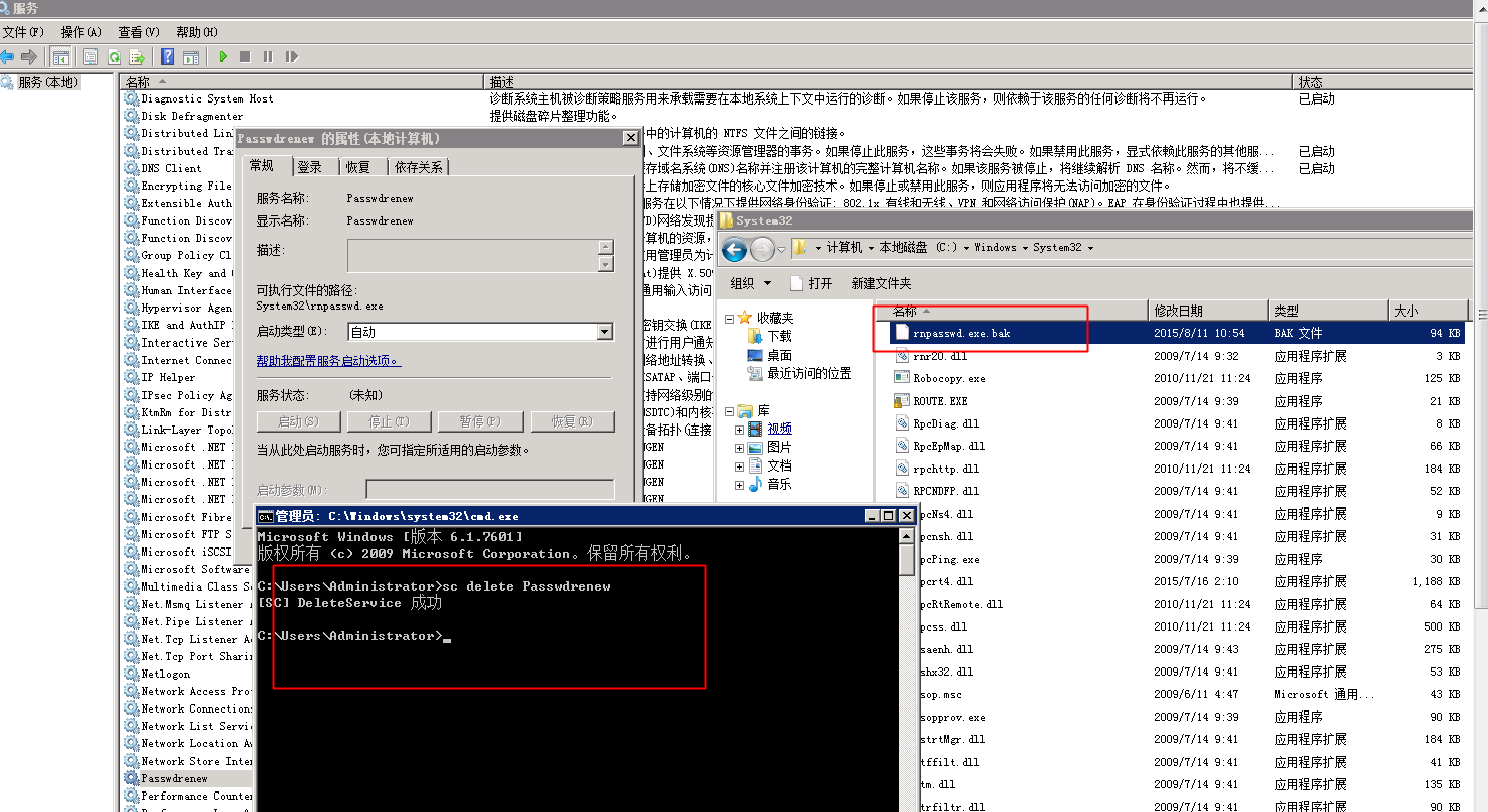Viewport: 1488px width, 812px height.
Task: Switch to the 恢复 tab in properties dialog
Action: [357, 167]
